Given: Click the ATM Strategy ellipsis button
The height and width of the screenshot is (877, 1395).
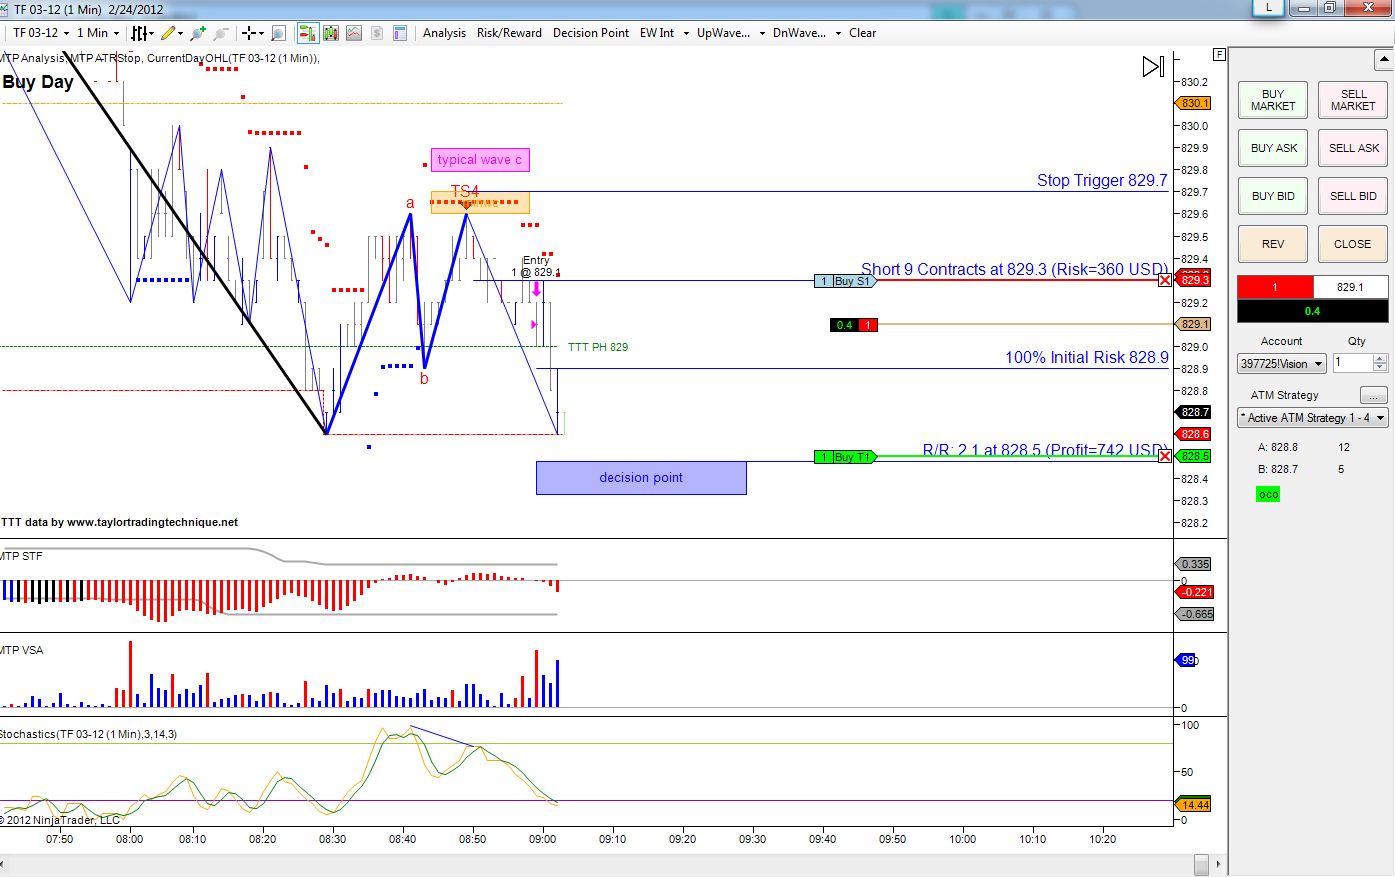Looking at the screenshot, I should click(1374, 395).
